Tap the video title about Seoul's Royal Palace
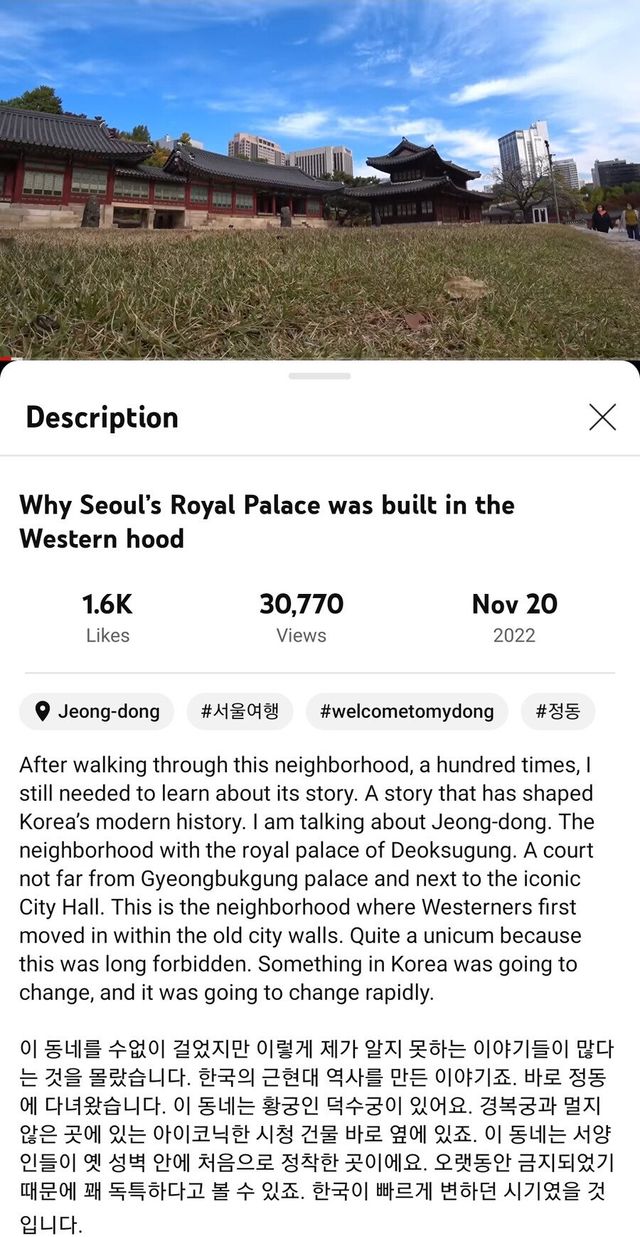The height and width of the screenshot is (1237, 640). click(267, 521)
